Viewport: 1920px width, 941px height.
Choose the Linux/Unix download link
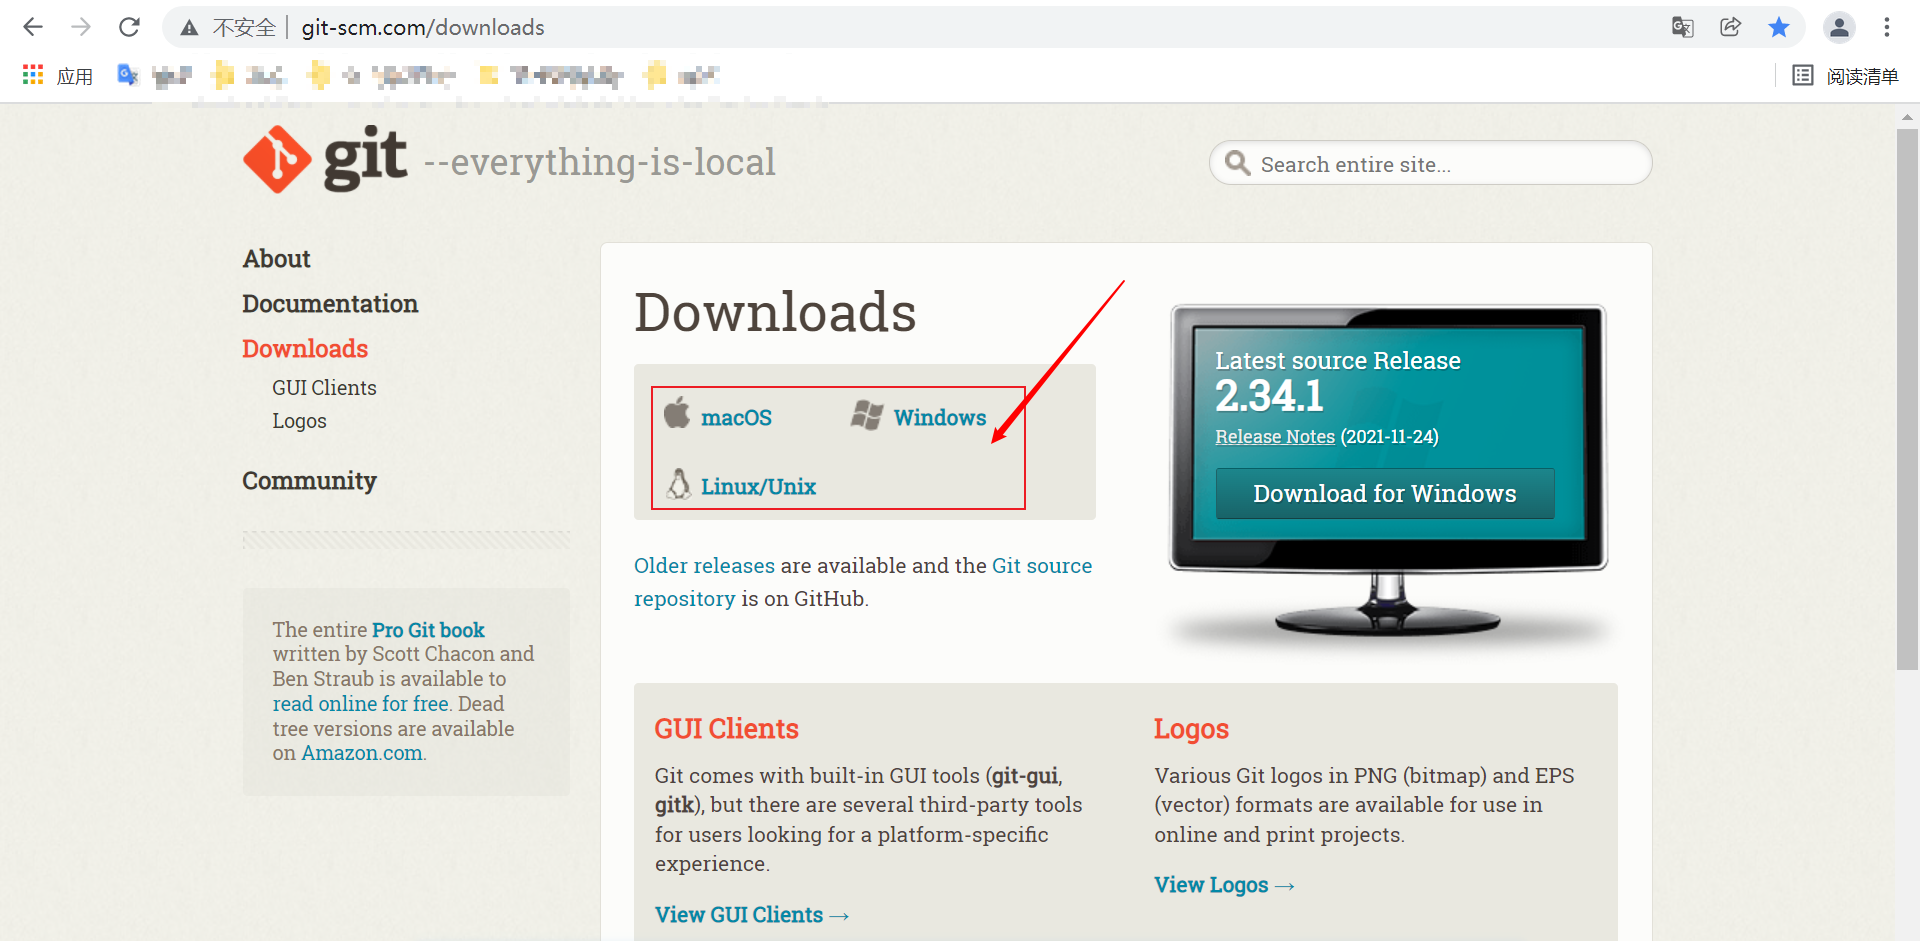(x=758, y=487)
